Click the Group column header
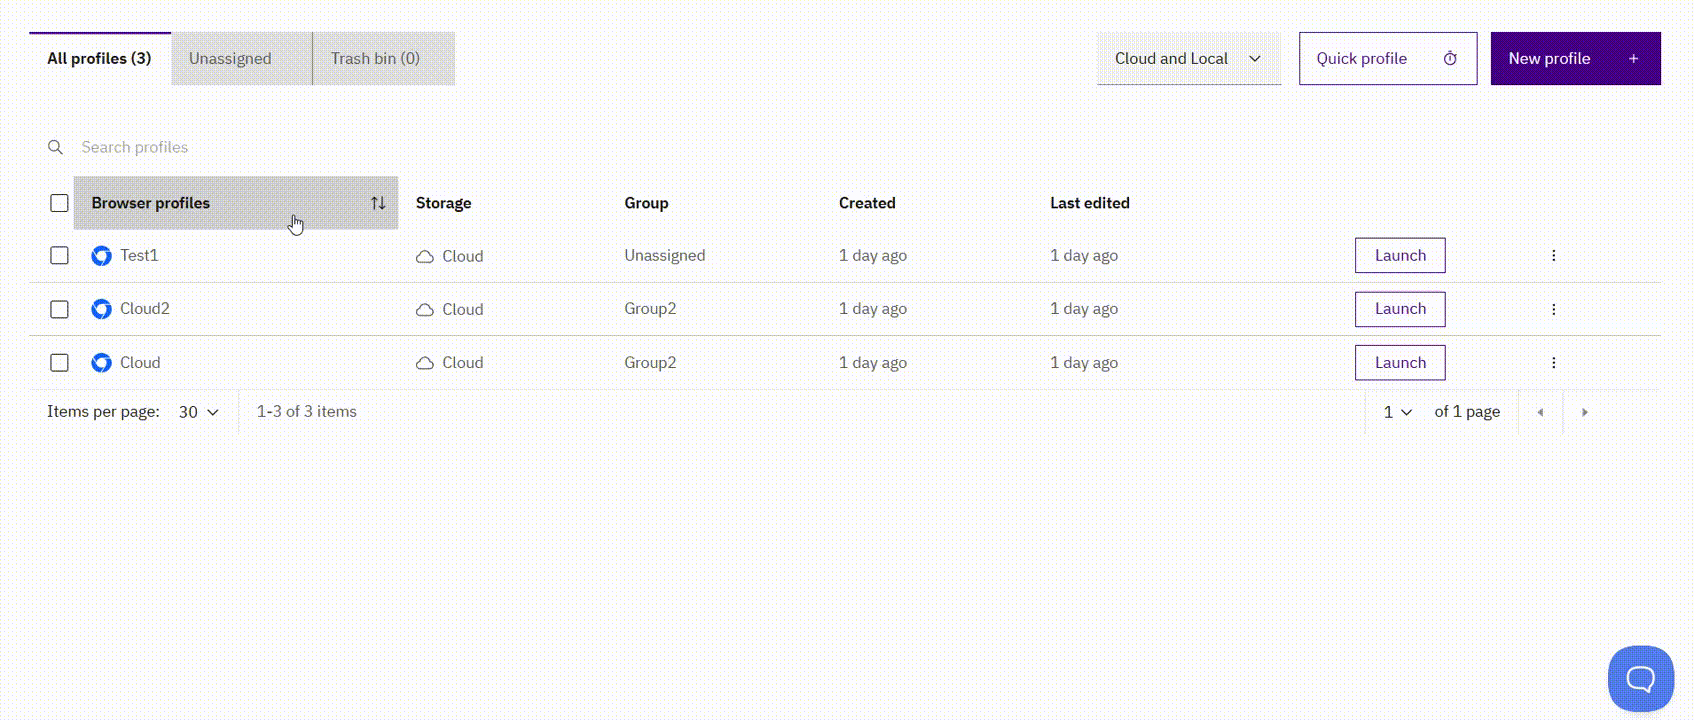This screenshot has width=1694, height=720. [x=646, y=203]
